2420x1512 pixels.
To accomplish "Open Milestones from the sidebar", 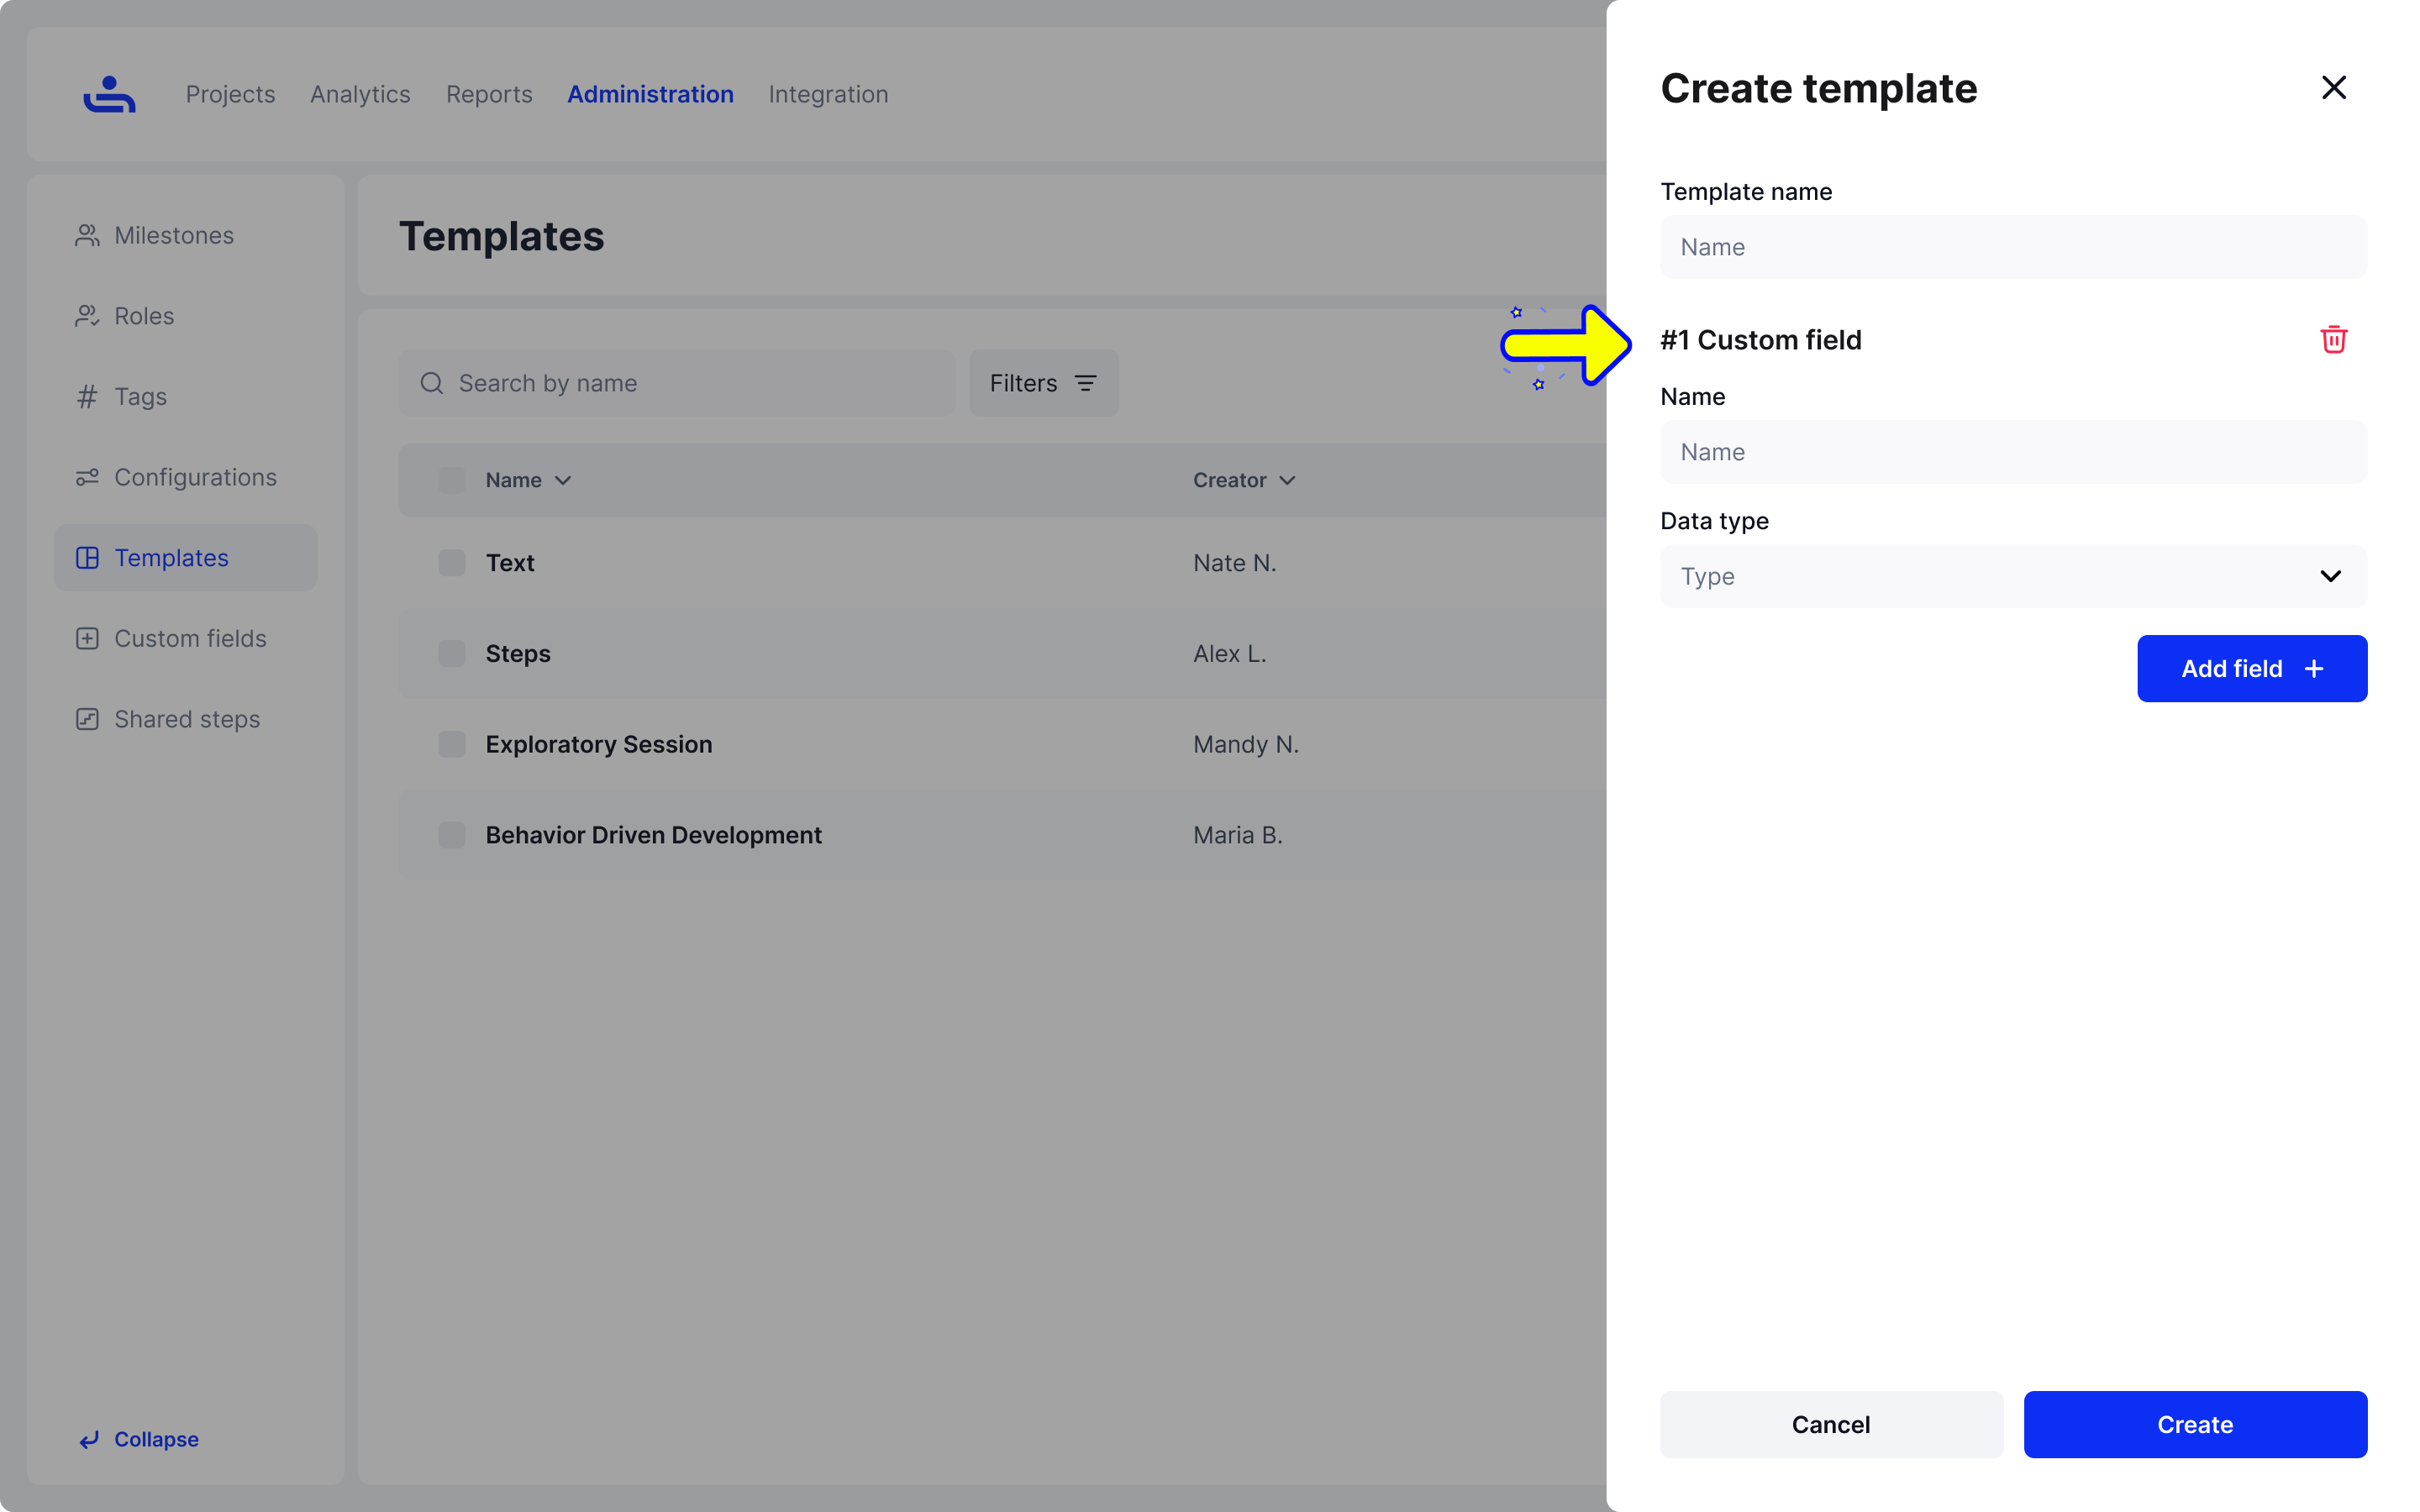I will pos(173,236).
